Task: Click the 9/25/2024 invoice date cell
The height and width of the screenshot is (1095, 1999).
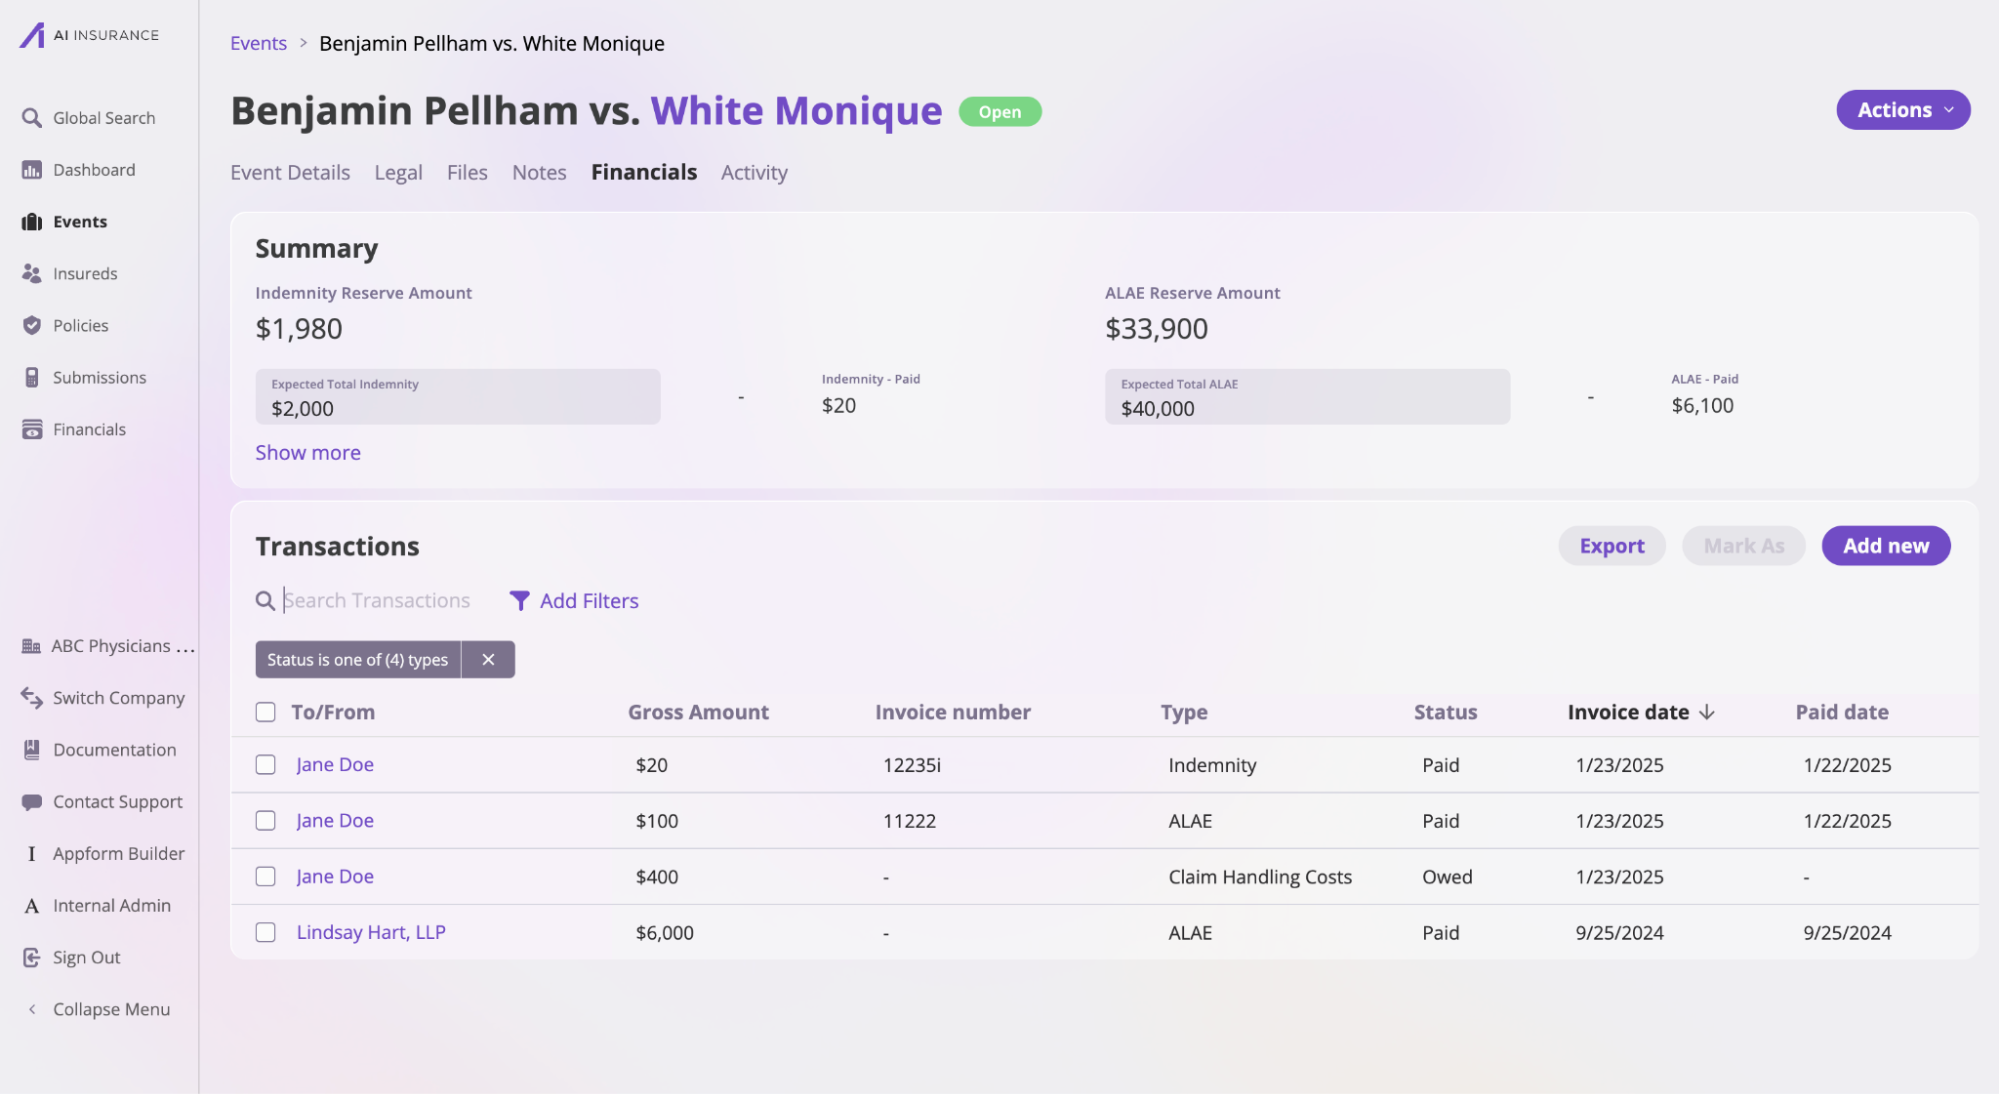Action: click(x=1620, y=933)
